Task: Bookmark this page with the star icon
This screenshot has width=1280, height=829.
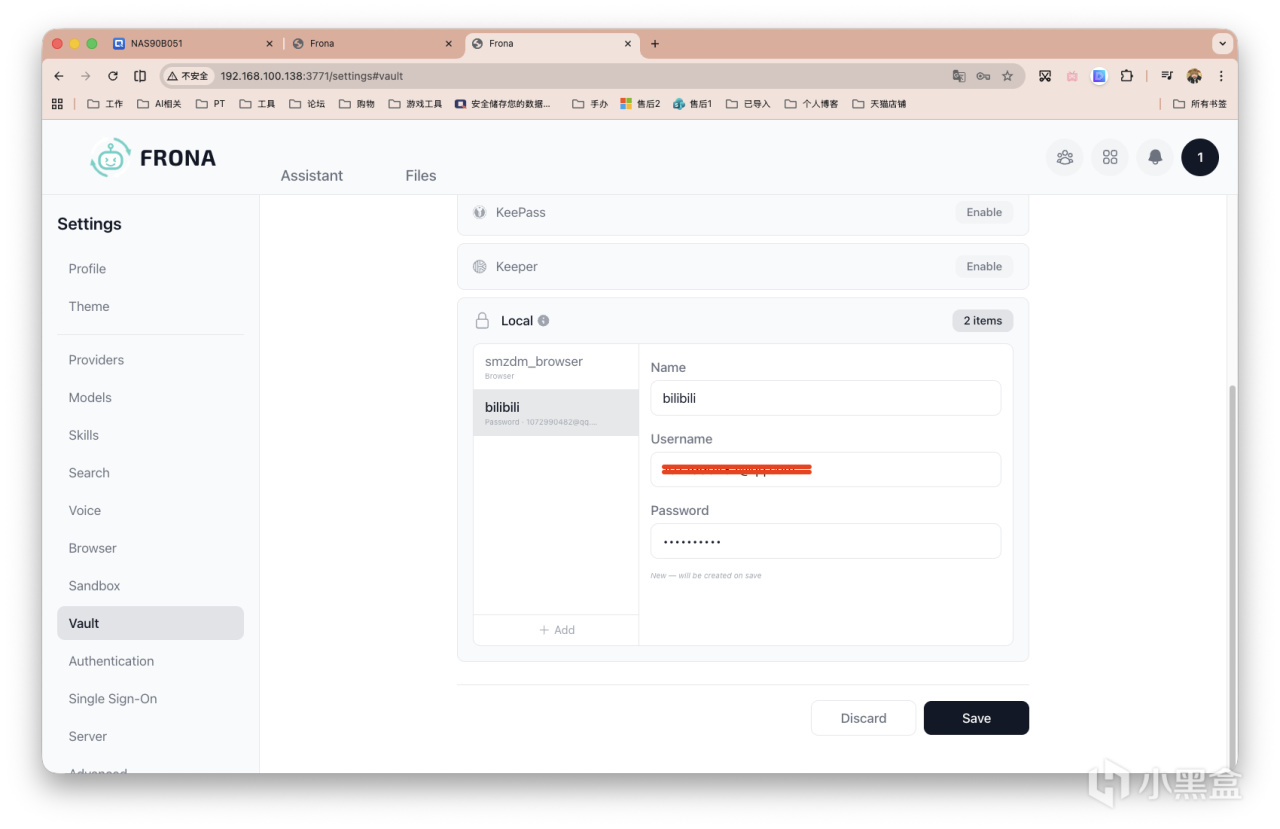Action: click(x=1007, y=76)
